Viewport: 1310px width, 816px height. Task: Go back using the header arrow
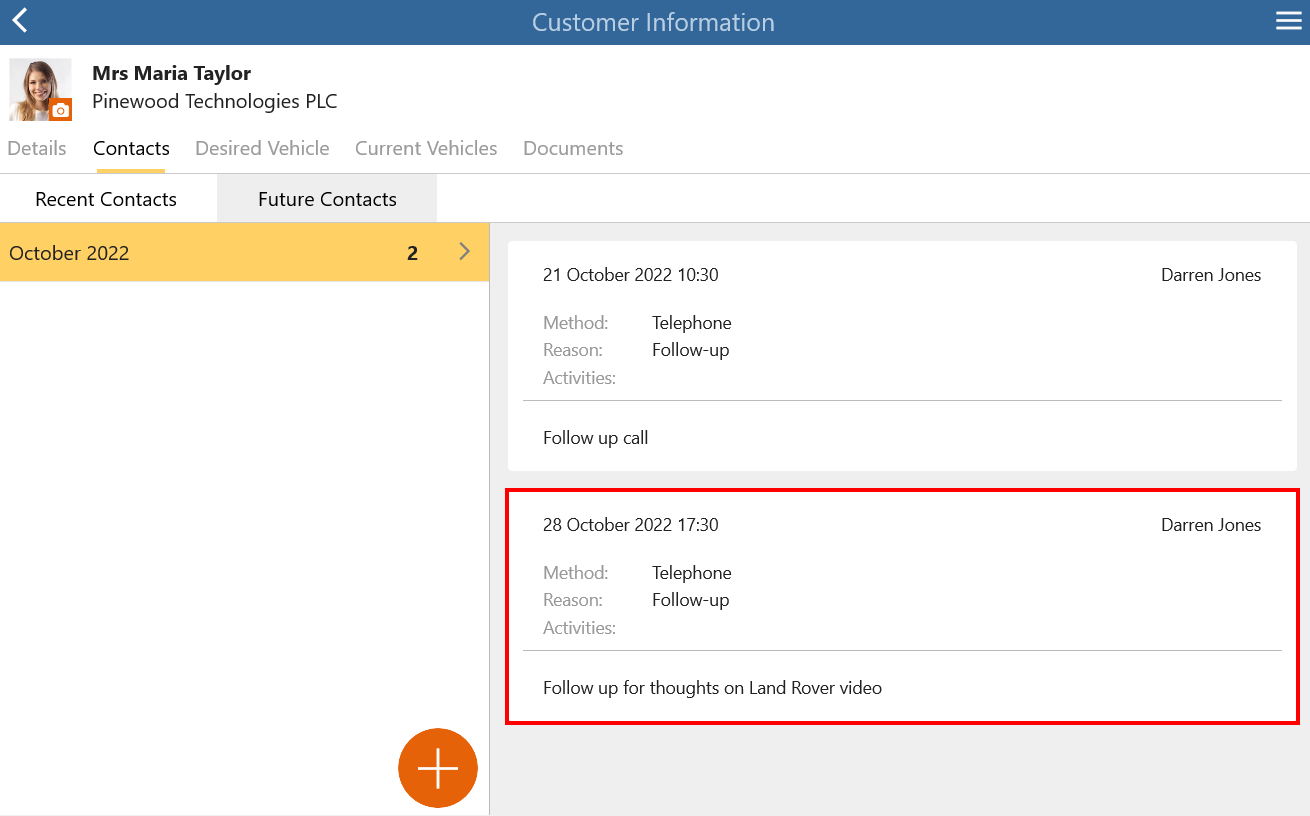(x=20, y=21)
